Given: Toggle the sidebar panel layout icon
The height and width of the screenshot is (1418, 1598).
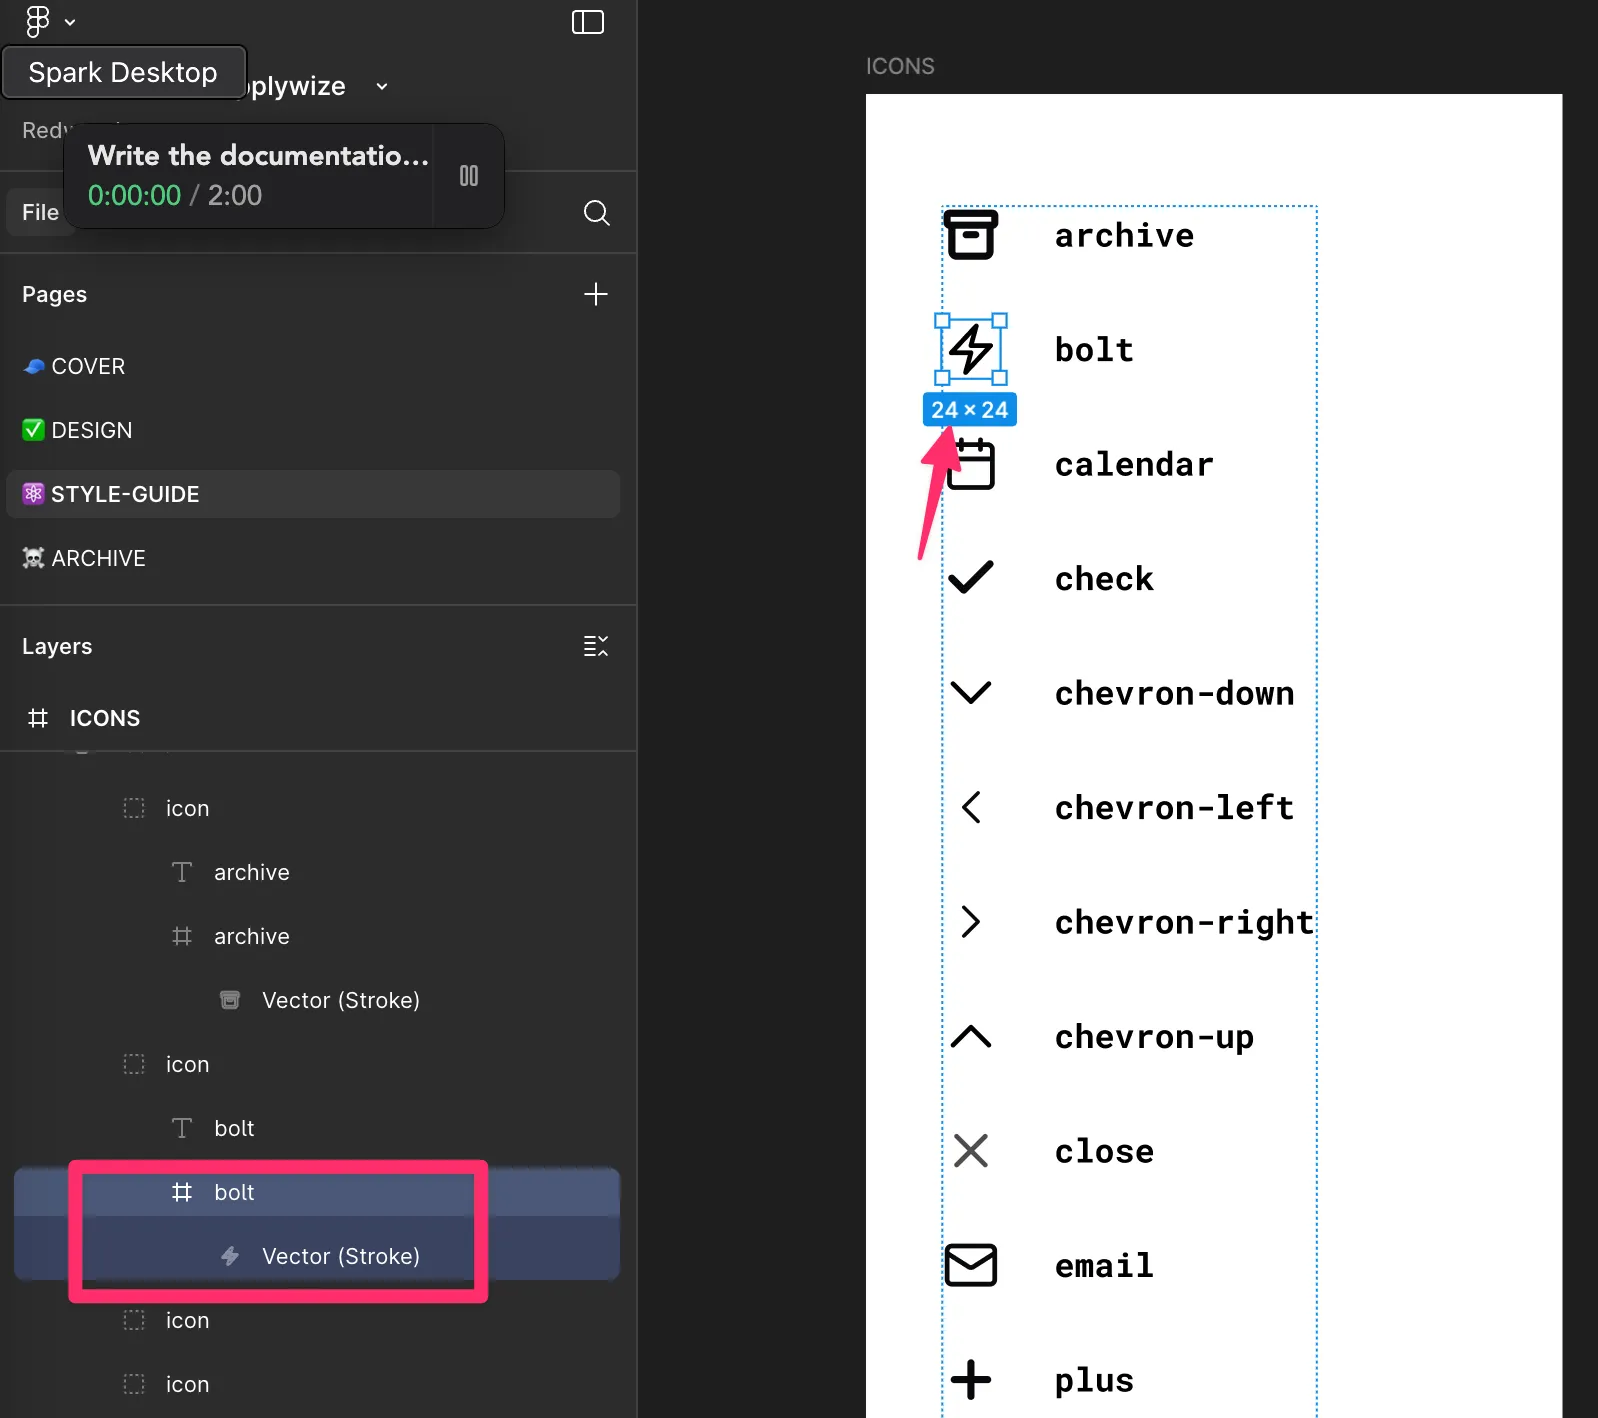Looking at the screenshot, I should coord(587,22).
